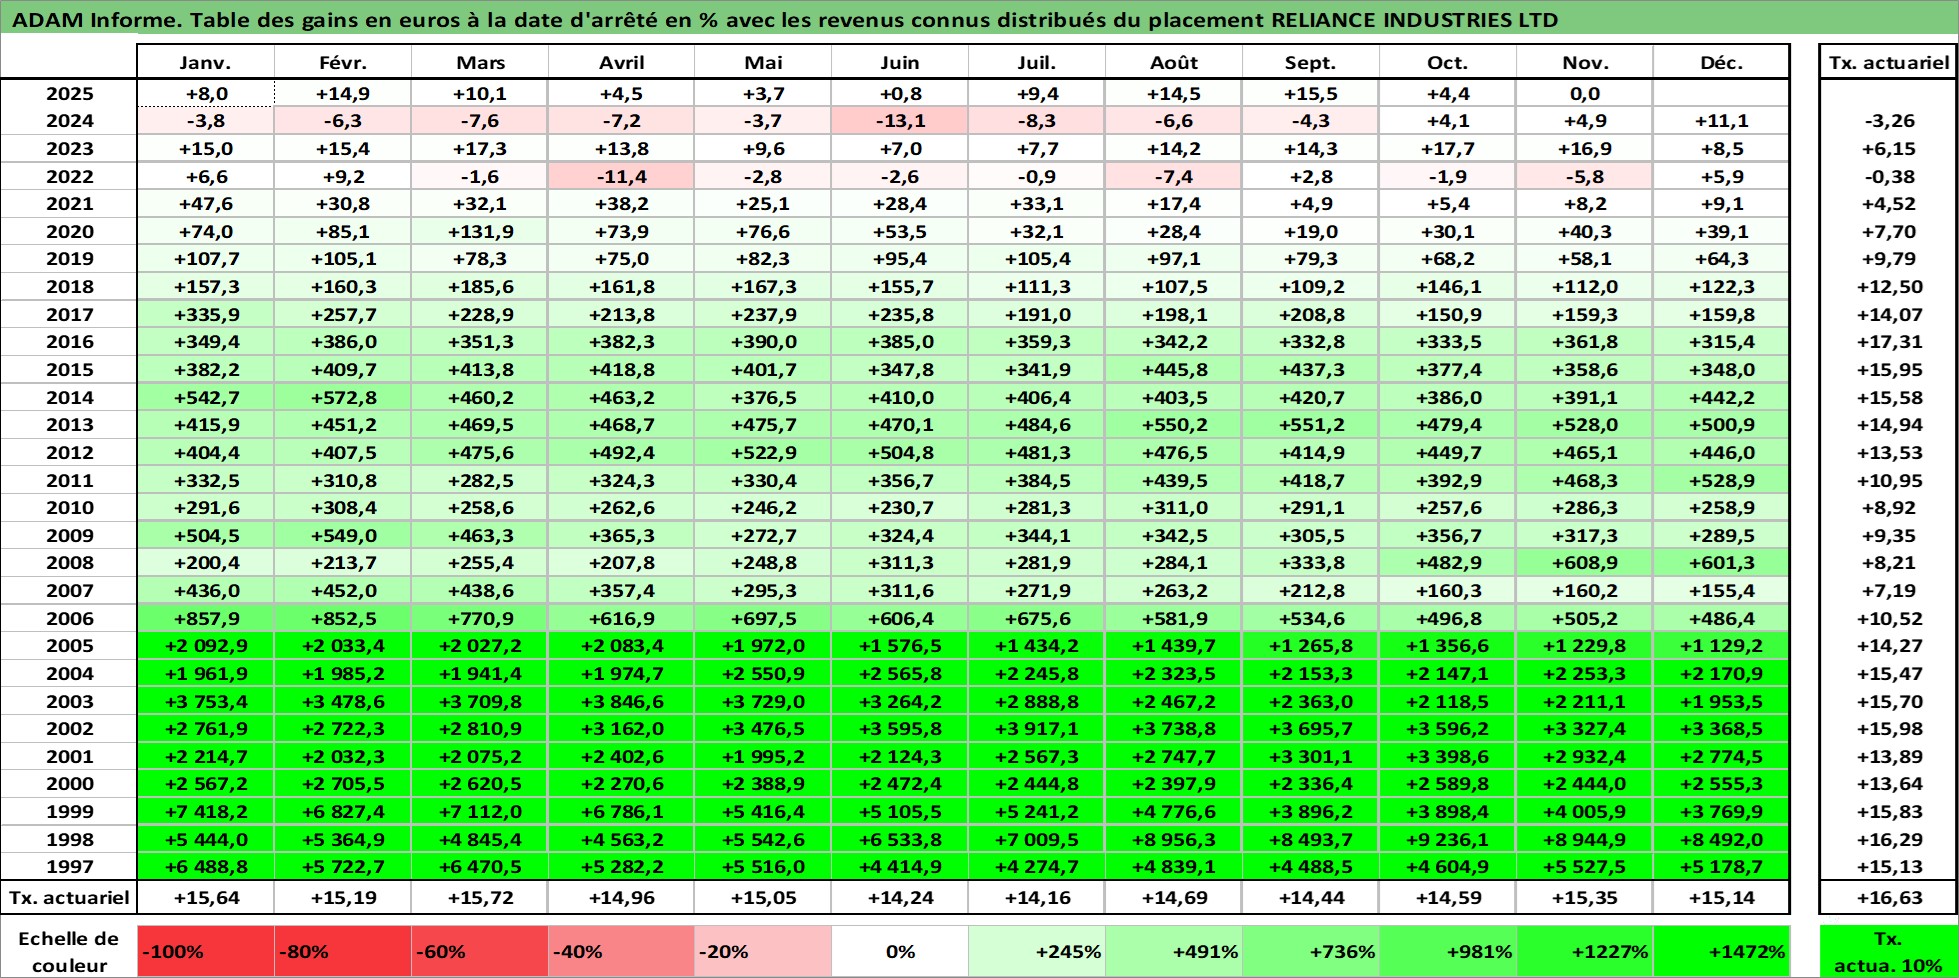Select the +528,9 cell in December 2011
The width and height of the screenshot is (1959, 978).
1722,481
